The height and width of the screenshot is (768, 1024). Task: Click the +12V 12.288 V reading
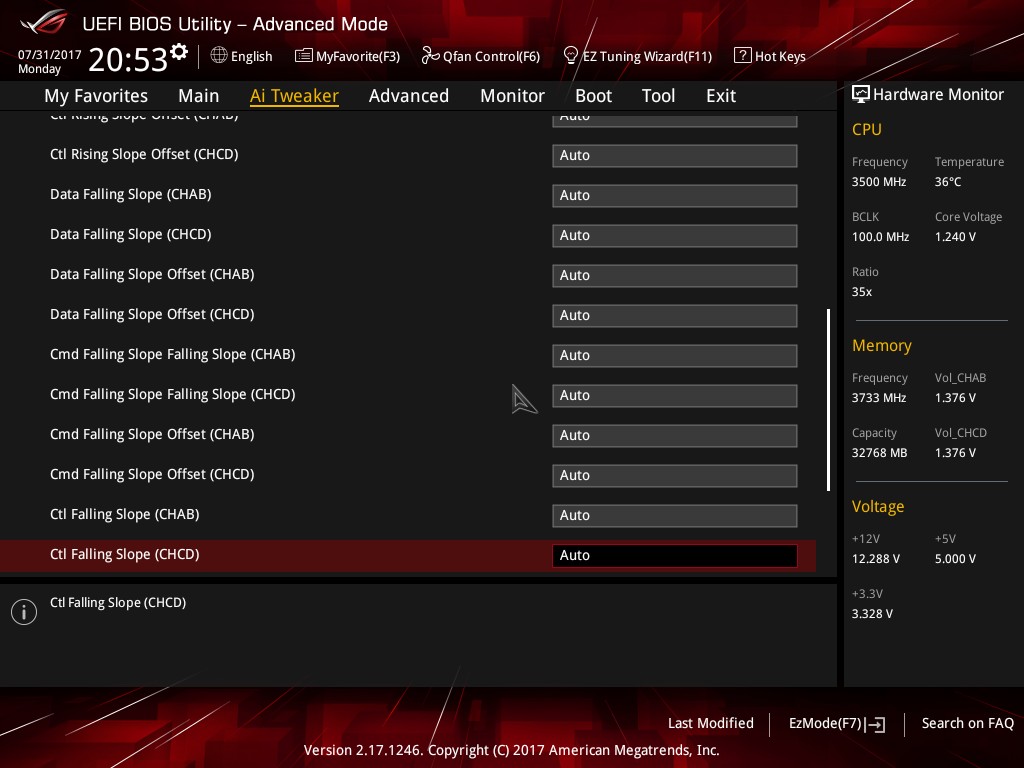[x=876, y=559]
